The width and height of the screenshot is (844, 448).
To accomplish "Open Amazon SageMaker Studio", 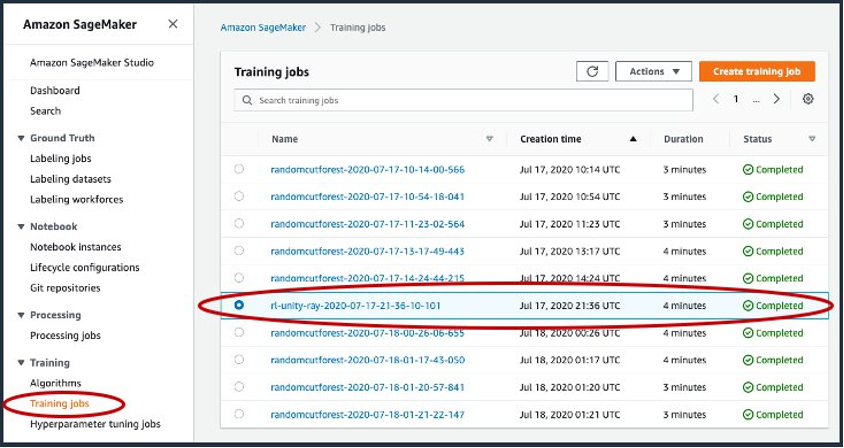I will click(92, 63).
